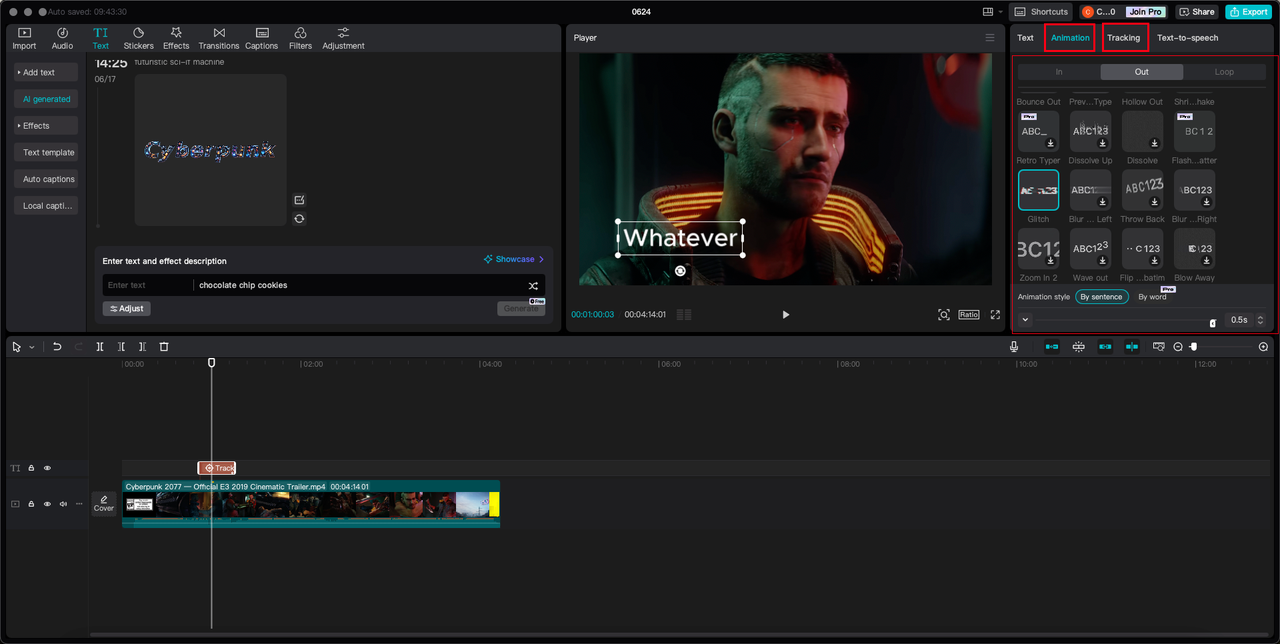Play the video preview

(x=785, y=314)
